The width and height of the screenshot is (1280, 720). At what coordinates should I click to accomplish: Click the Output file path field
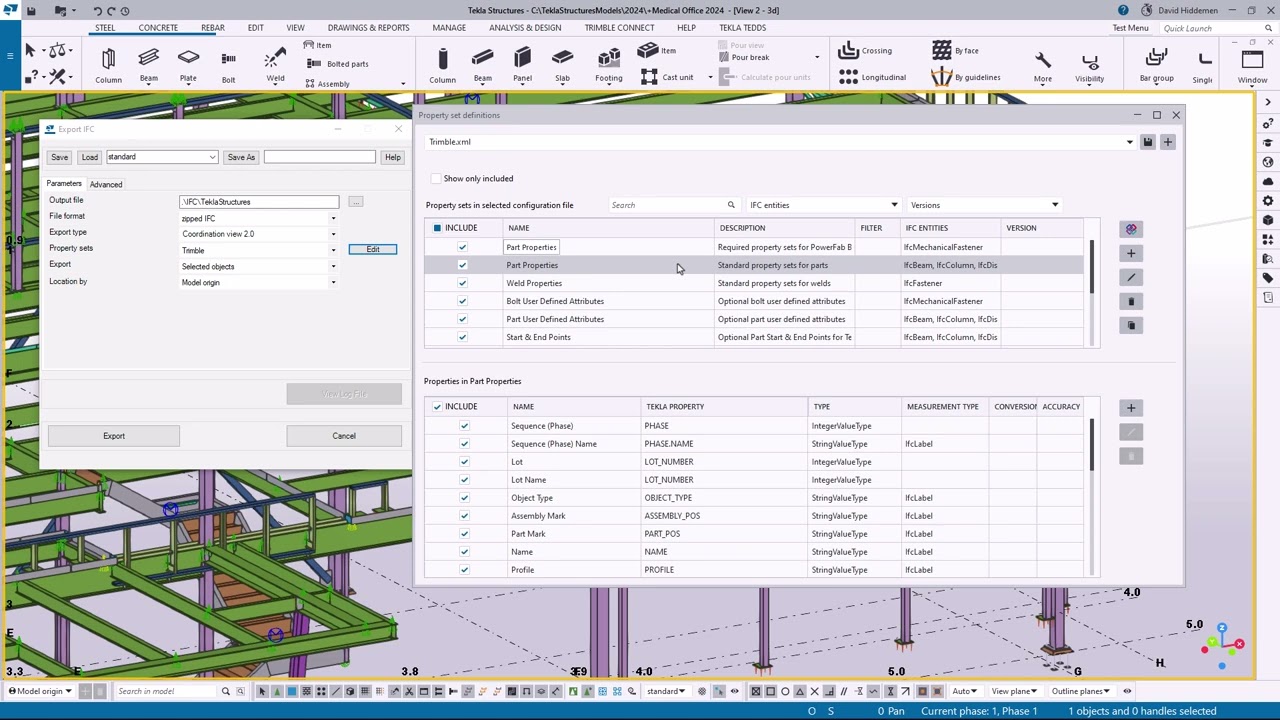click(x=258, y=202)
